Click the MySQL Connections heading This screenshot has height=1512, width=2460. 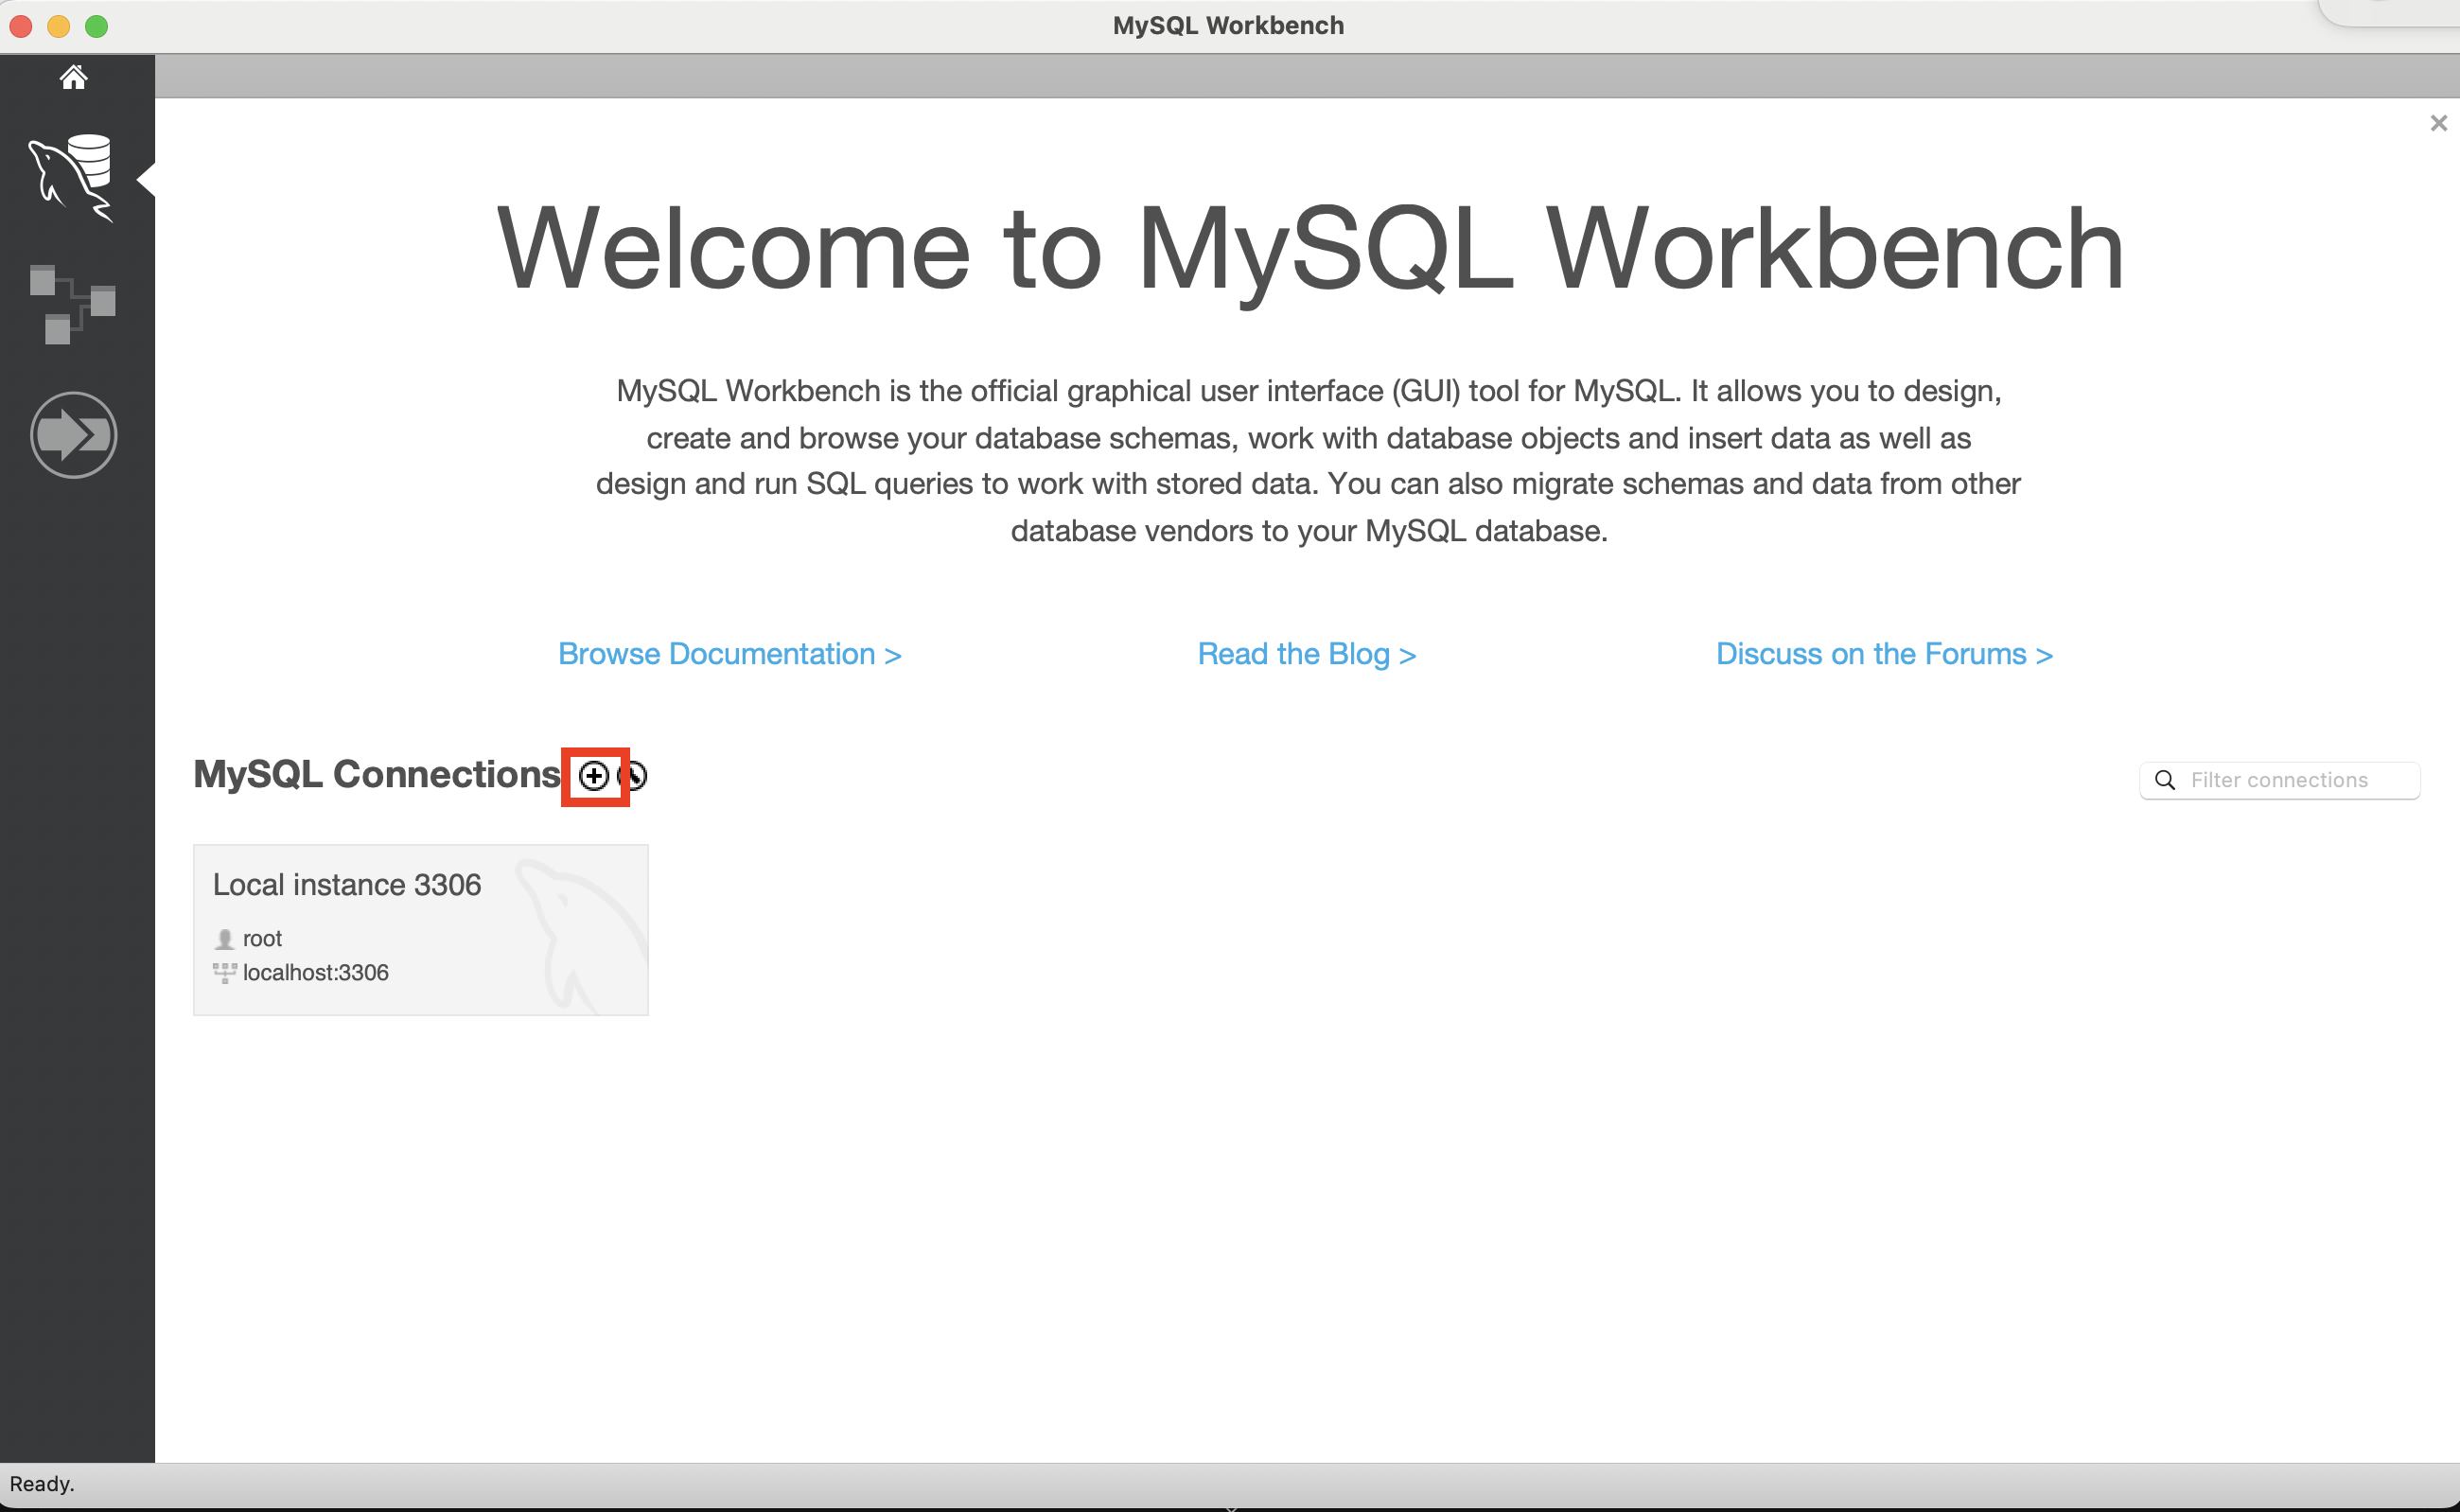pyautogui.click(x=376, y=775)
